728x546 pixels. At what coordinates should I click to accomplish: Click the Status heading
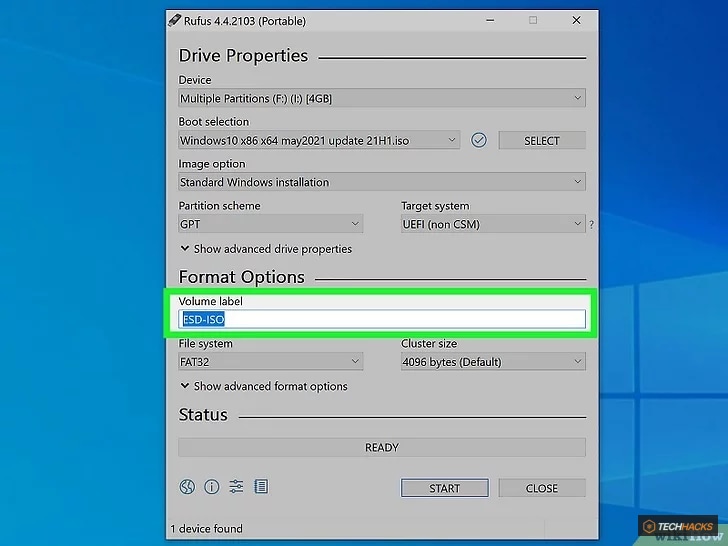203,415
